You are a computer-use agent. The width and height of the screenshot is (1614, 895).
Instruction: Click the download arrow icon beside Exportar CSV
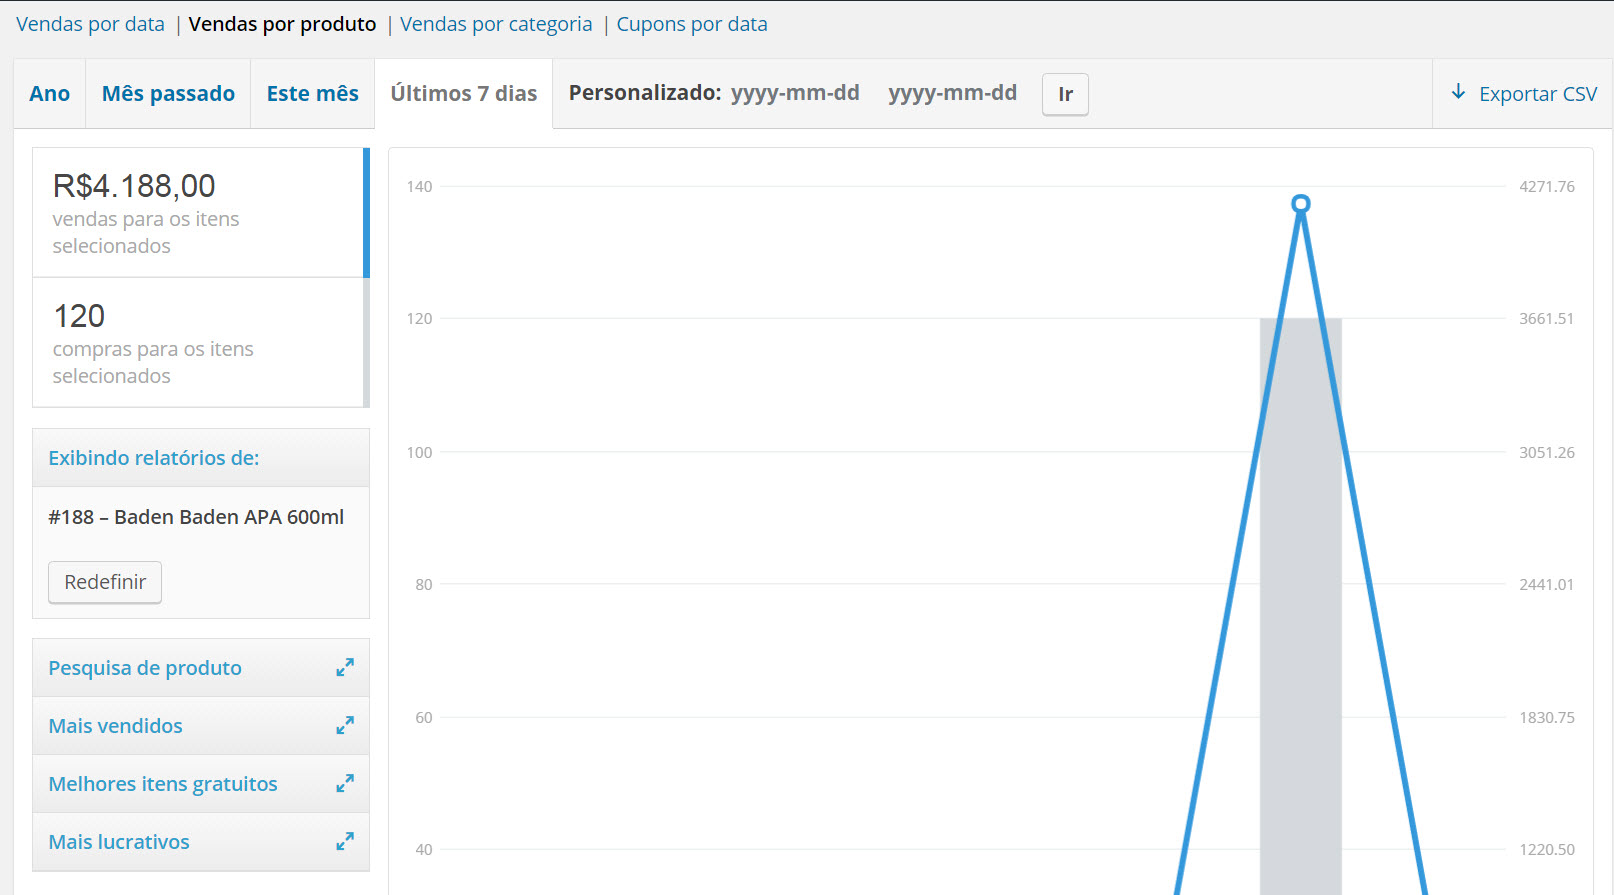(1459, 92)
